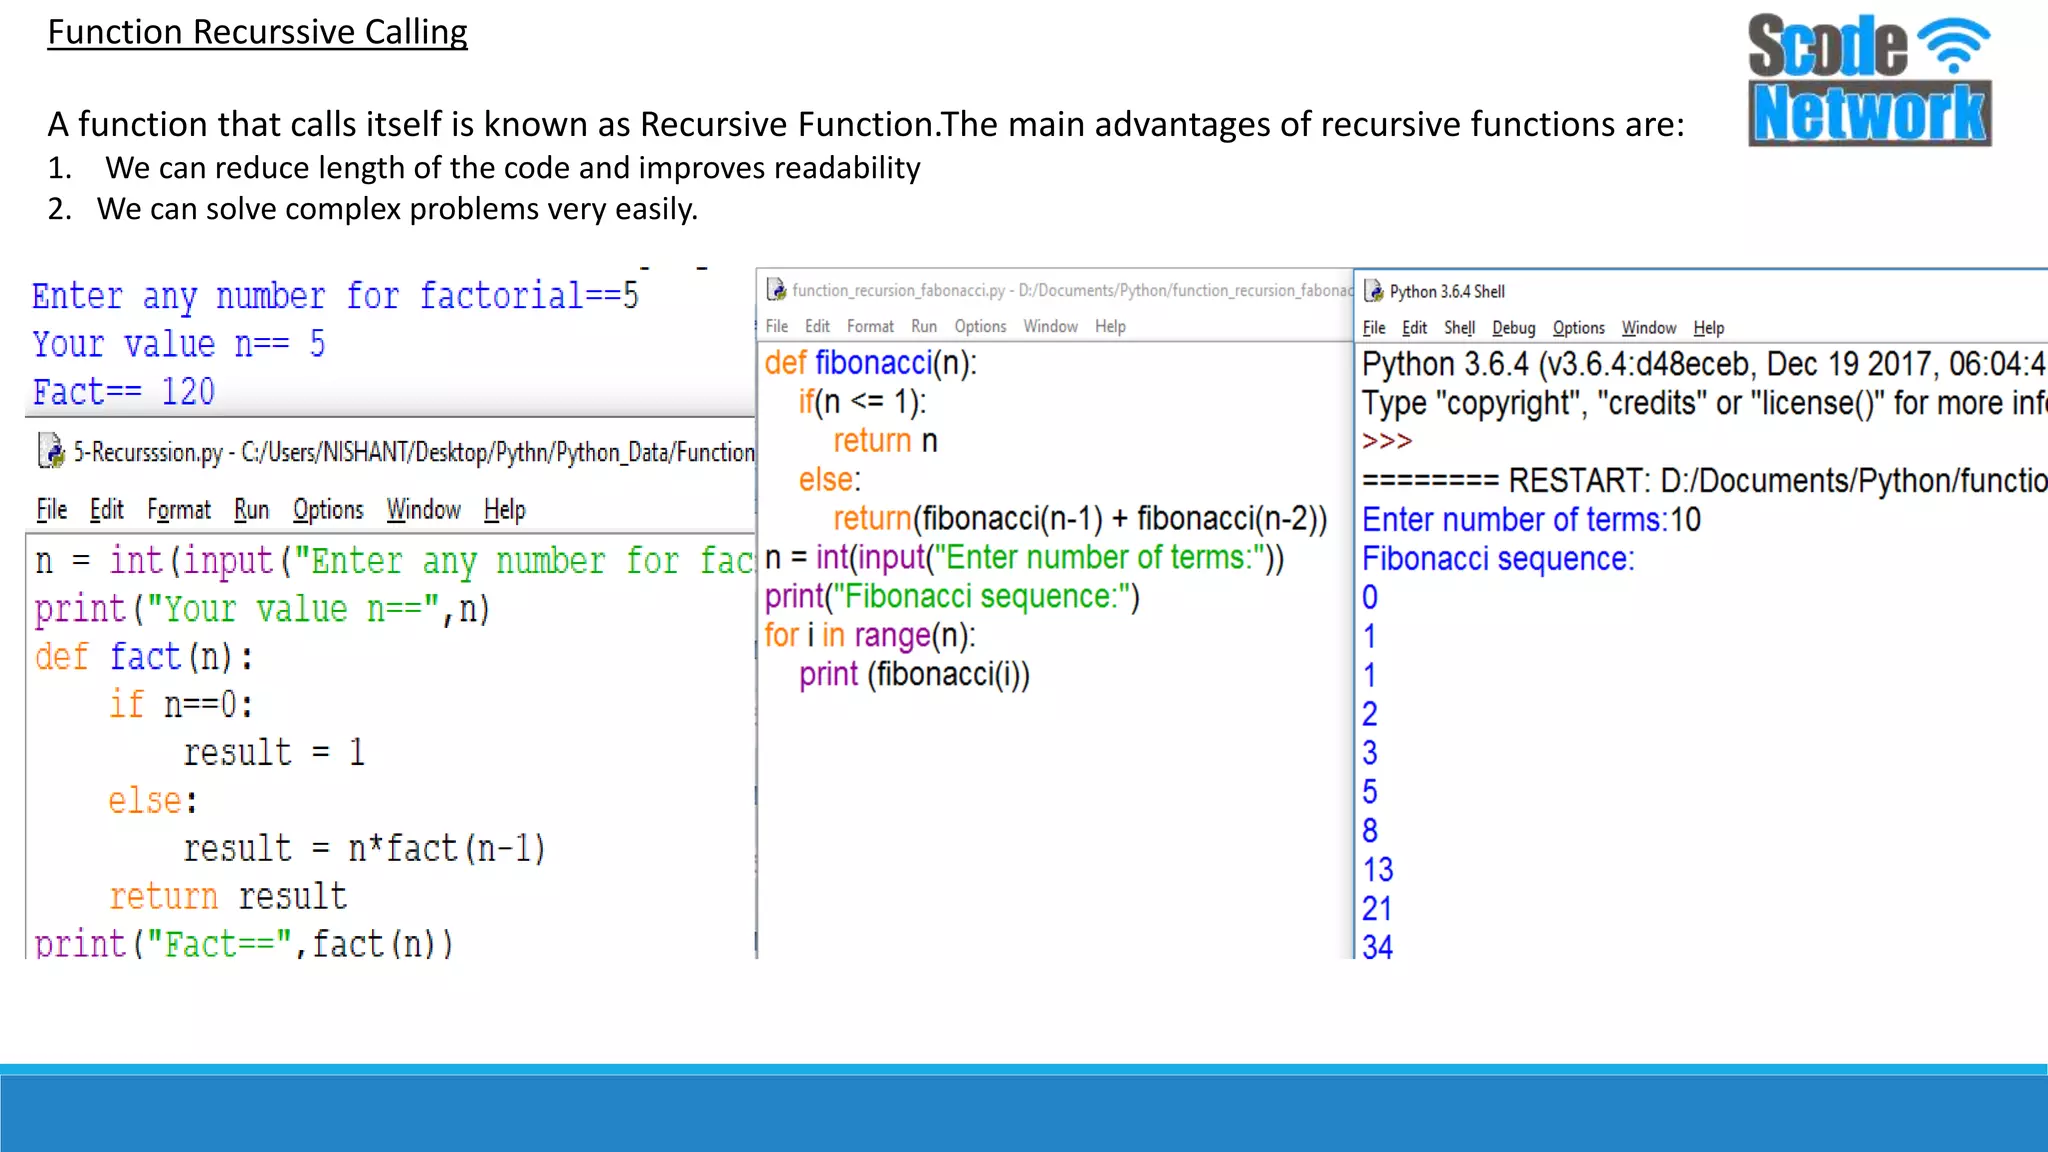Click the shell output value 13
This screenshot has height=1152, width=2048.
[1377, 870]
